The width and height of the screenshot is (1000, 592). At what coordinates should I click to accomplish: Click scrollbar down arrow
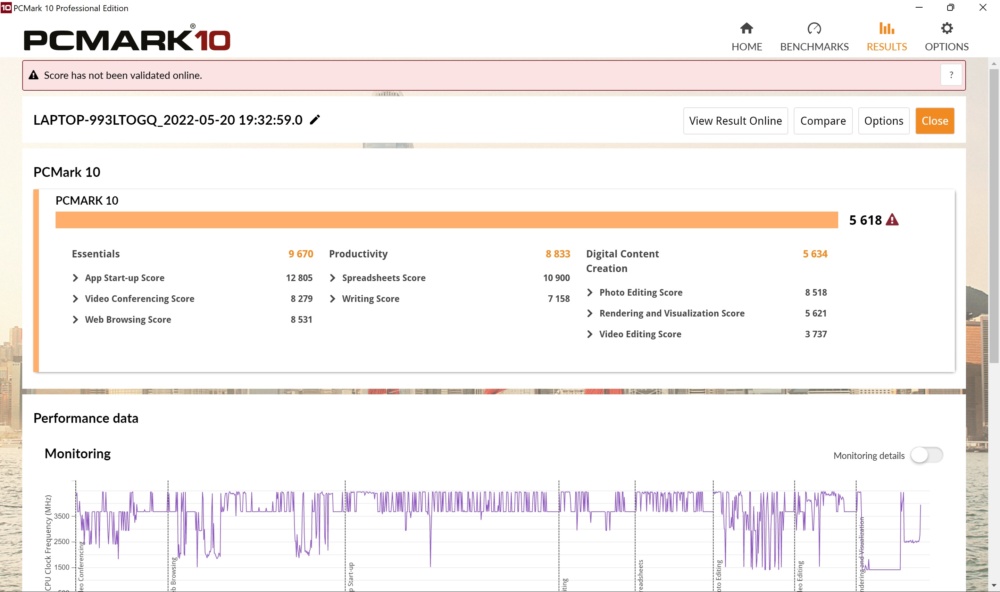[993, 585]
